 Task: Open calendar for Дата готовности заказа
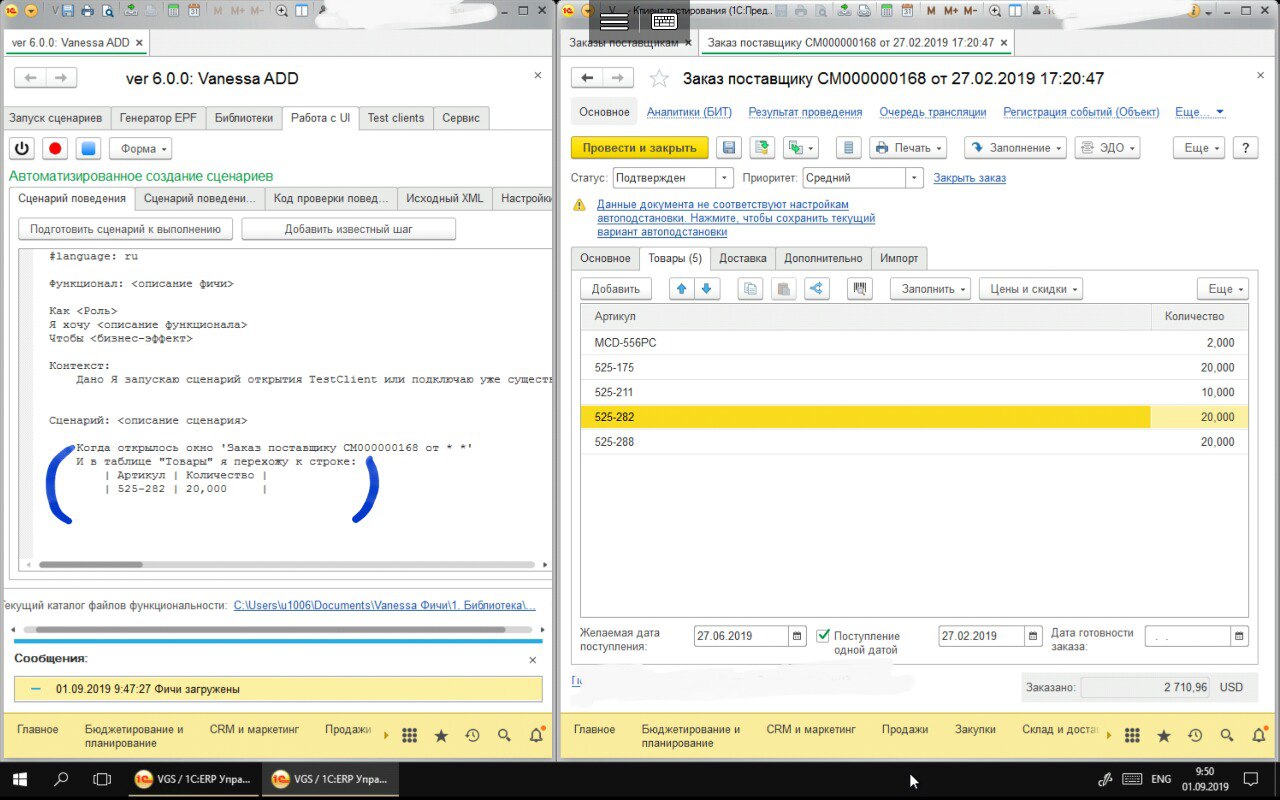[1239, 636]
